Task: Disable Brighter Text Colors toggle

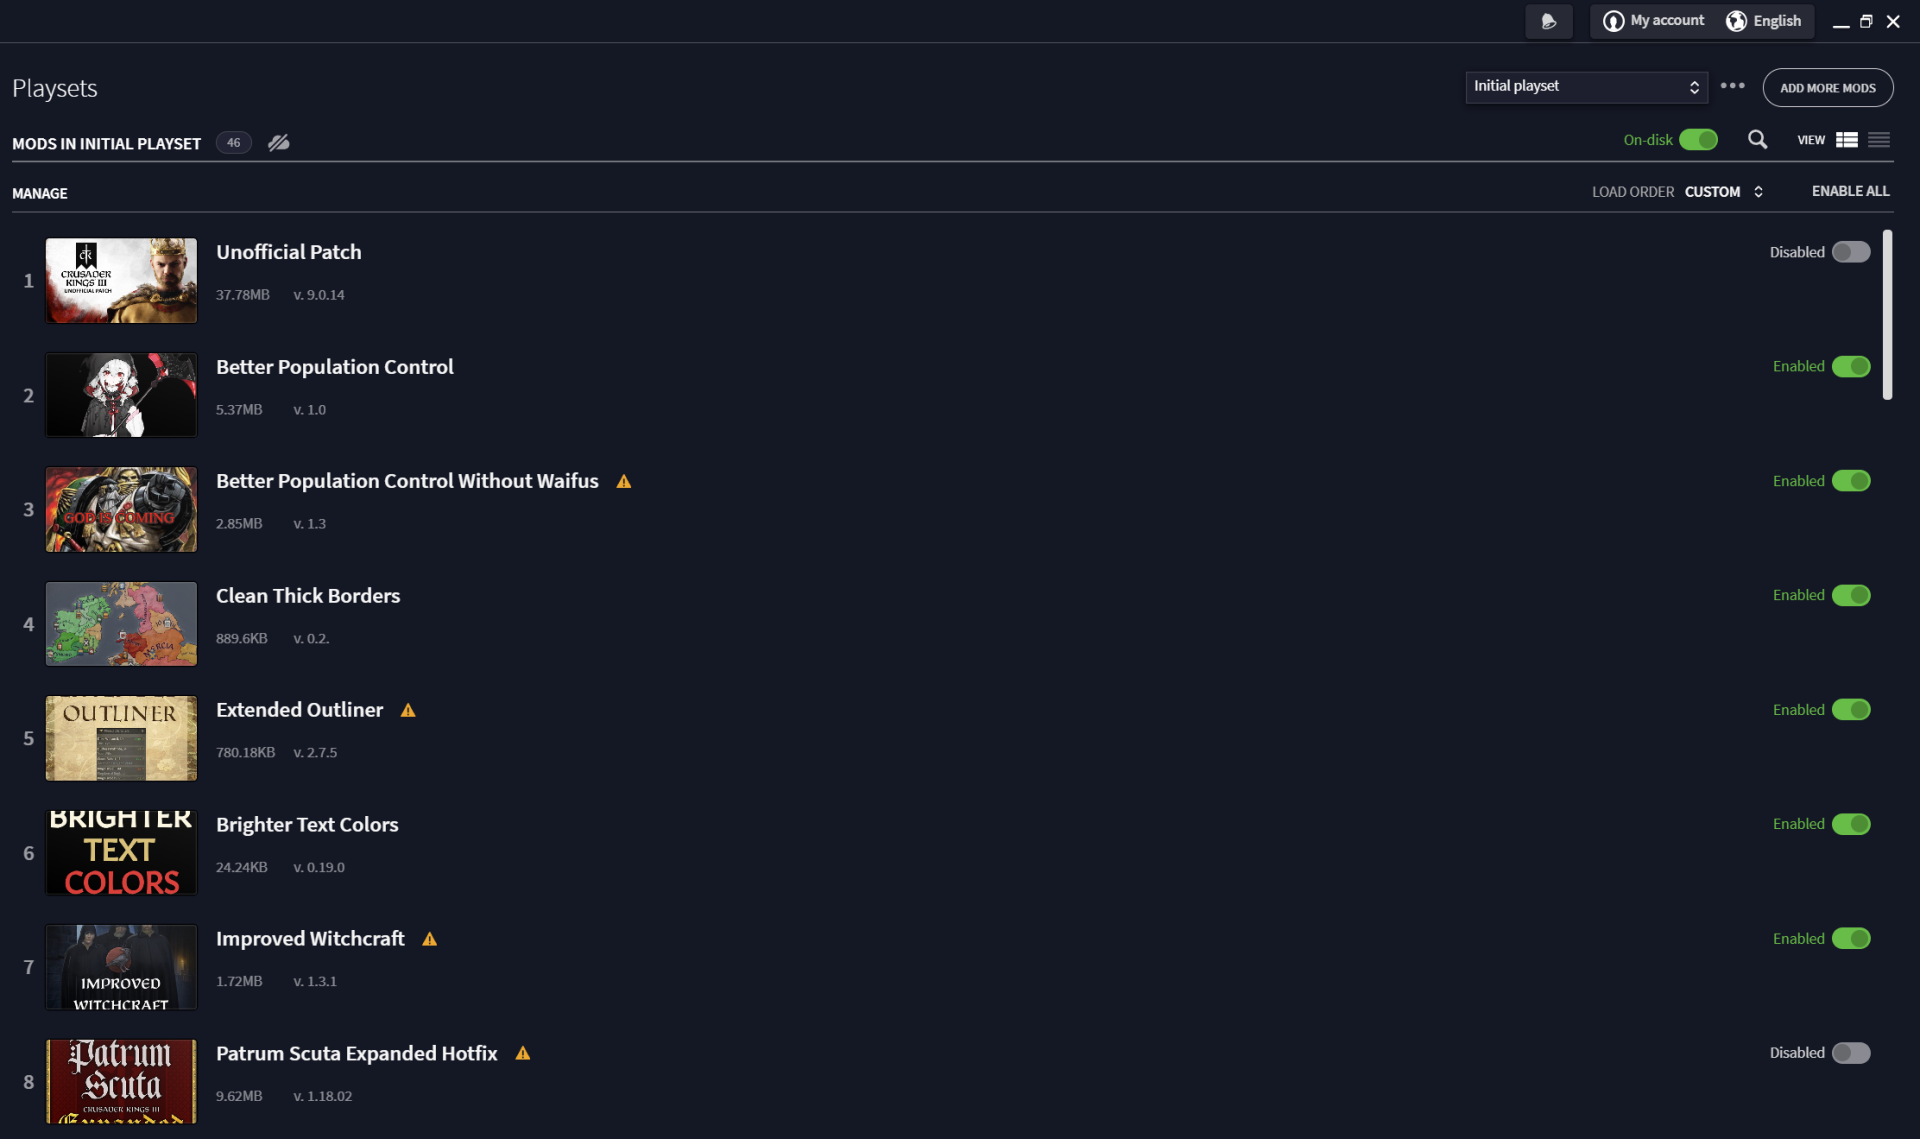Action: (1851, 825)
